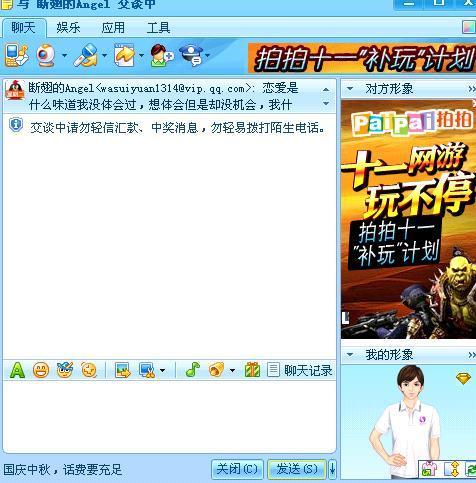Click inside the message input box
This screenshot has height=483, width=476.
pos(169,417)
